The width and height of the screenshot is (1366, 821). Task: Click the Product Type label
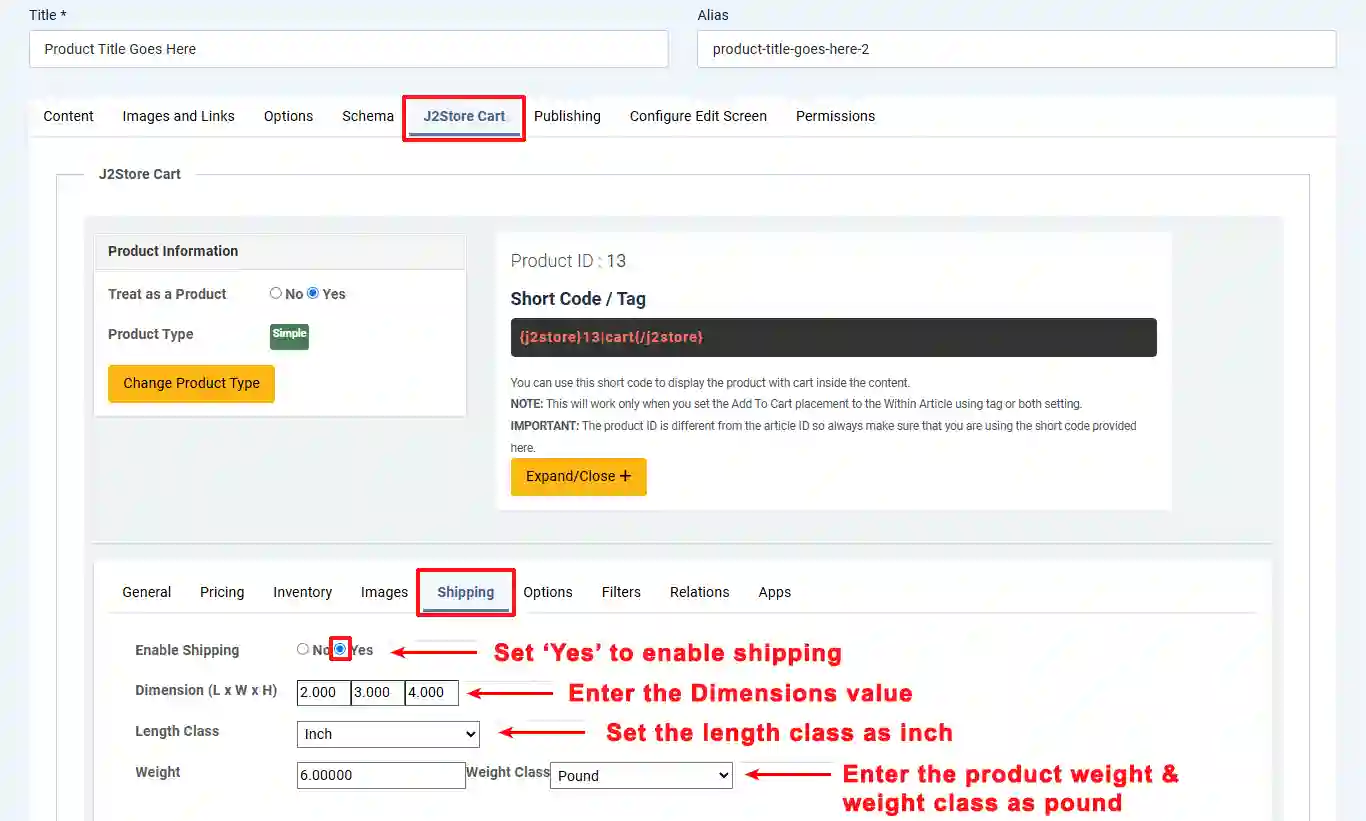pos(151,334)
